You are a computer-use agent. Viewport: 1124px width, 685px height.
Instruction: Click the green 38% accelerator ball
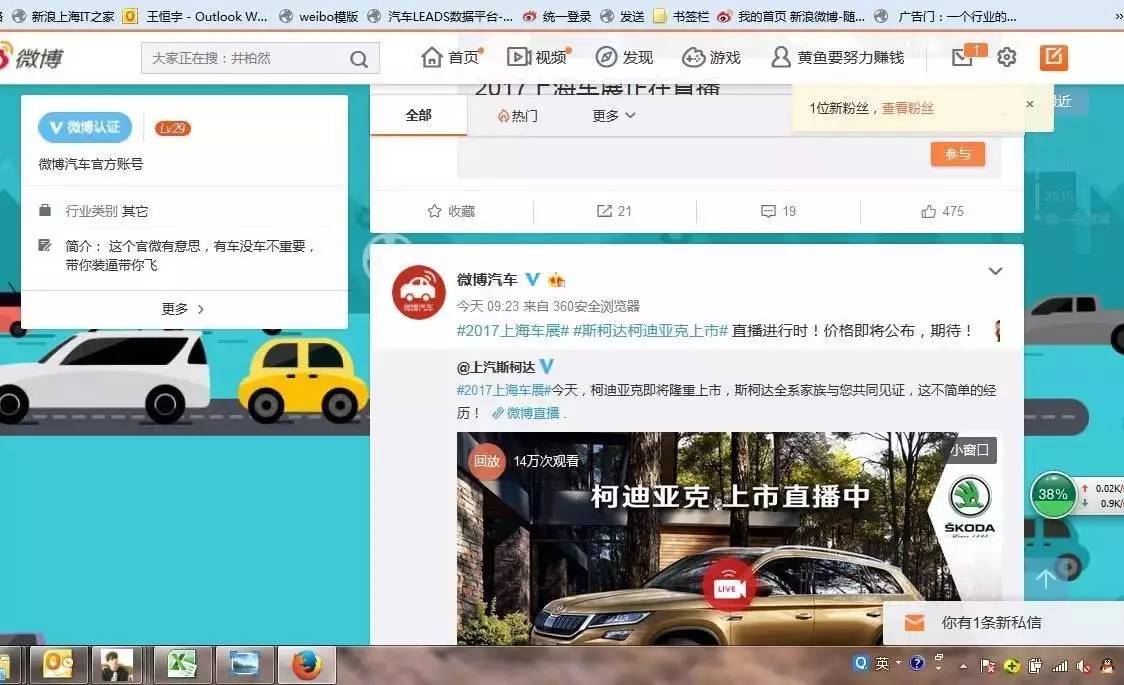pyautogui.click(x=1053, y=494)
